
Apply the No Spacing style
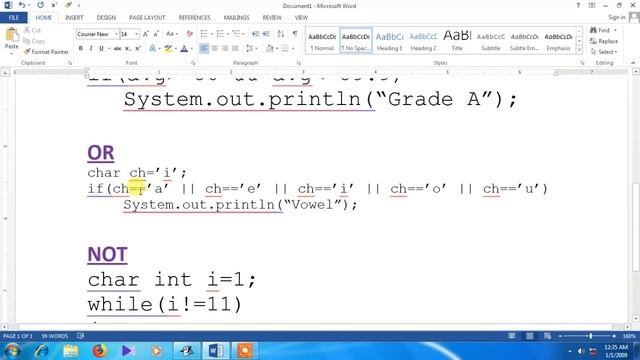coord(356,41)
